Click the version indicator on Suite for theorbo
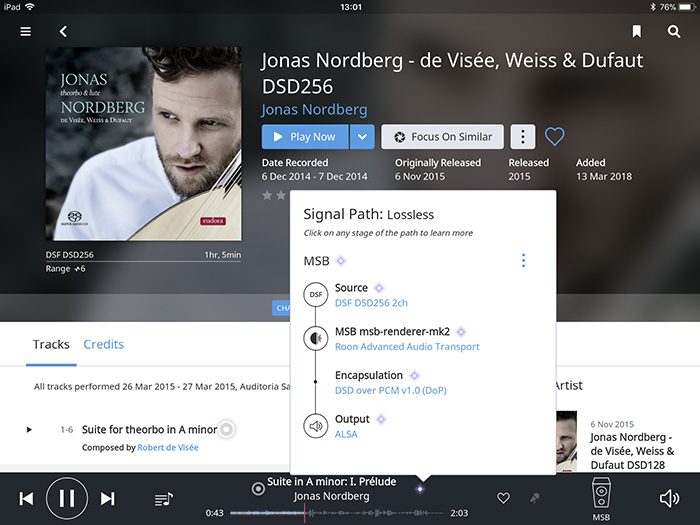Image resolution: width=700 pixels, height=525 pixels. tap(227, 429)
